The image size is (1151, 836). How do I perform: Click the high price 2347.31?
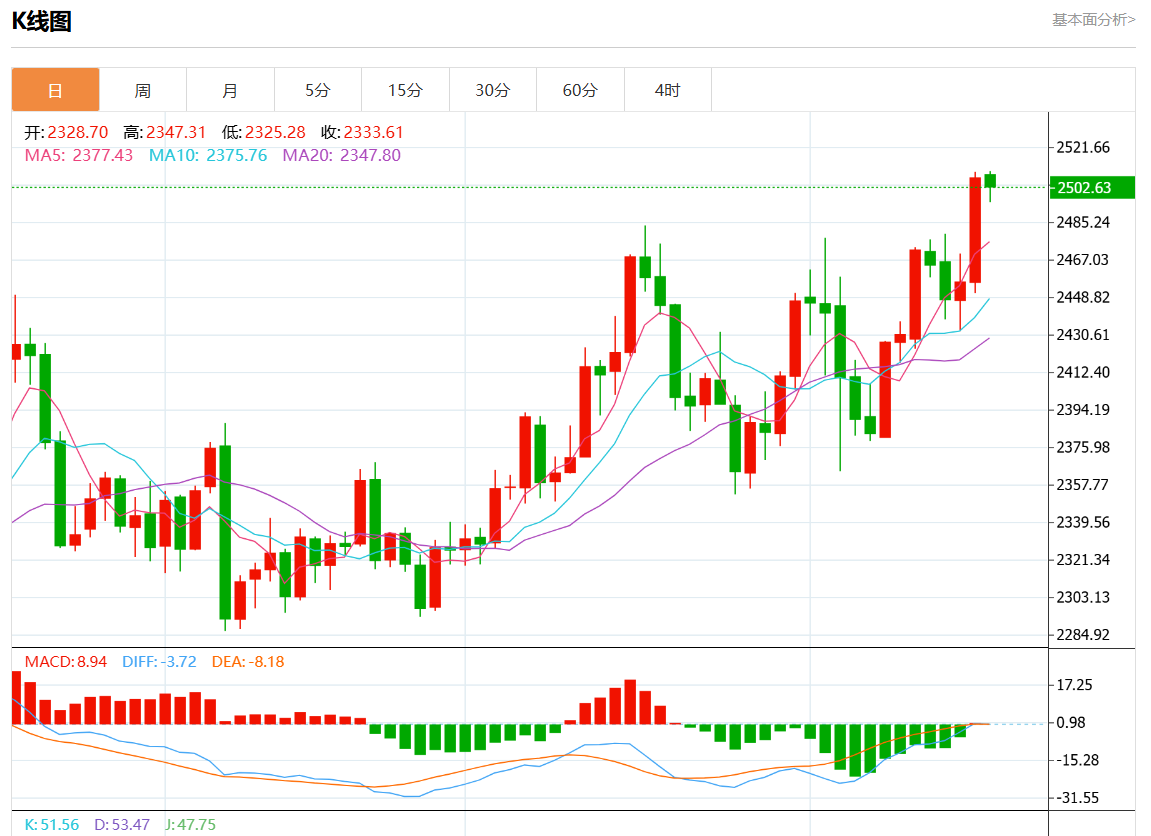176,132
